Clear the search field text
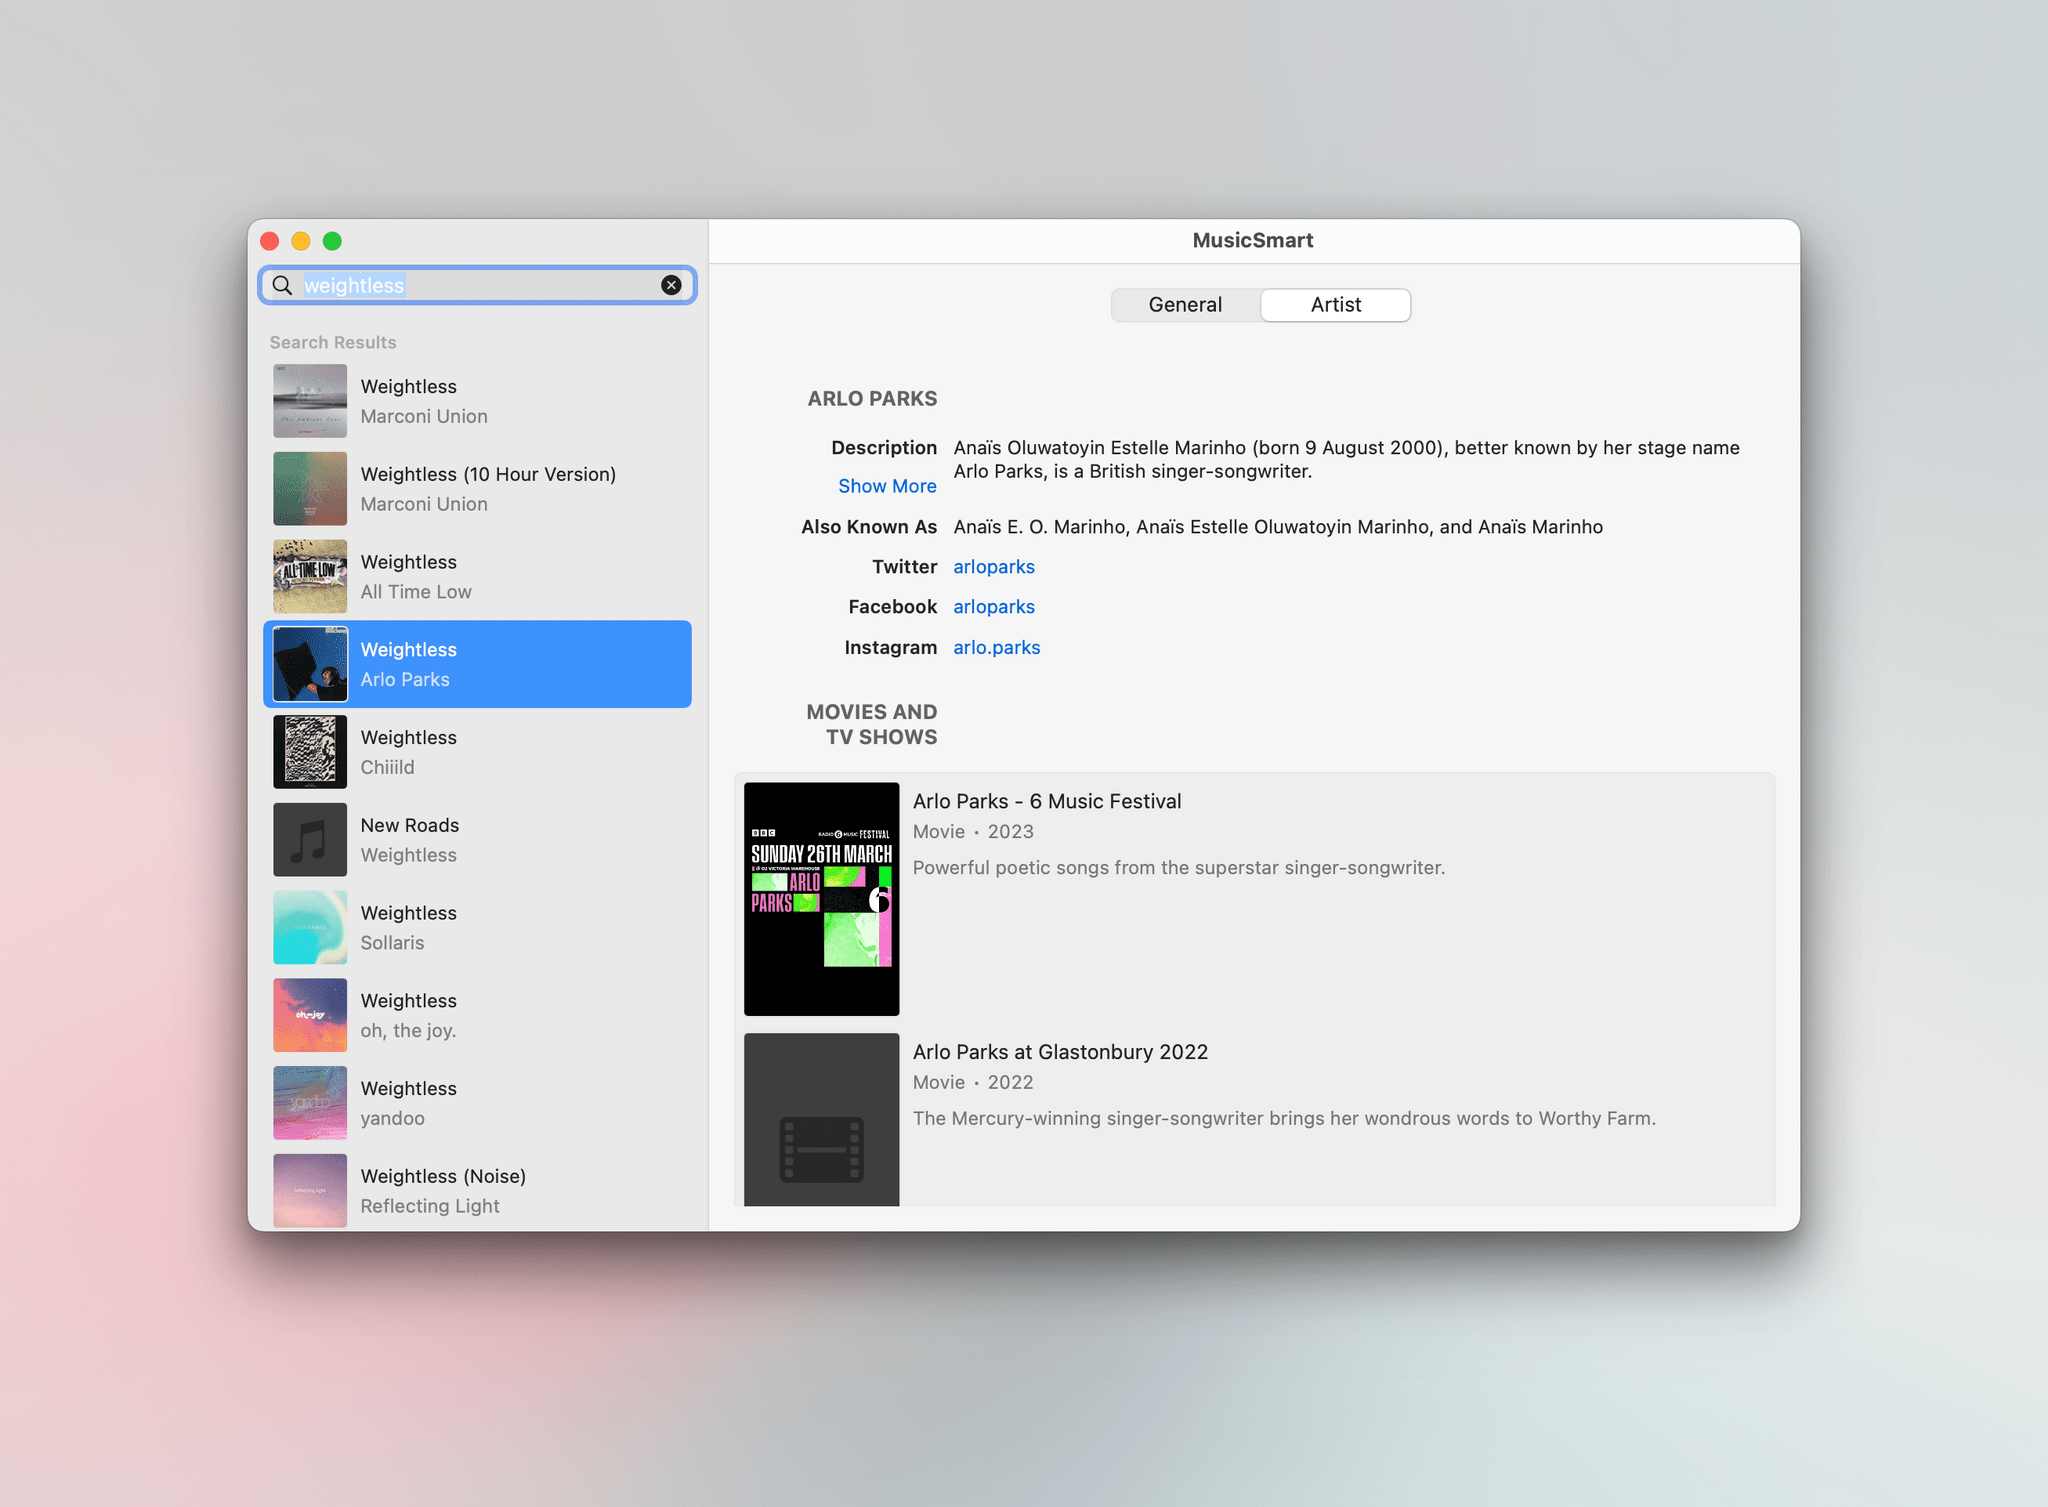 [672, 286]
